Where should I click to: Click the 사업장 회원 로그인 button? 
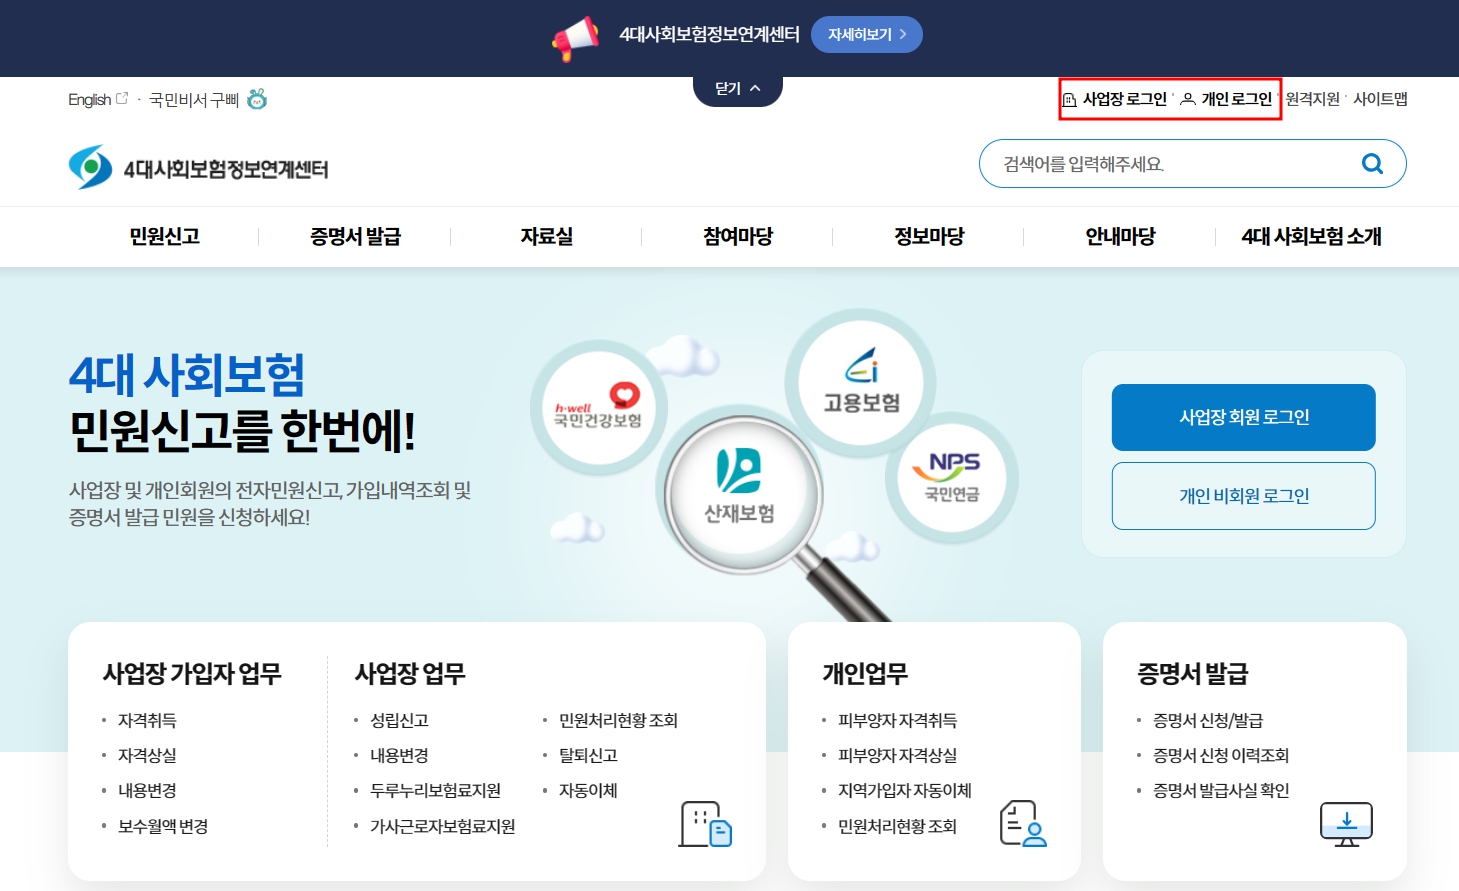pos(1243,417)
